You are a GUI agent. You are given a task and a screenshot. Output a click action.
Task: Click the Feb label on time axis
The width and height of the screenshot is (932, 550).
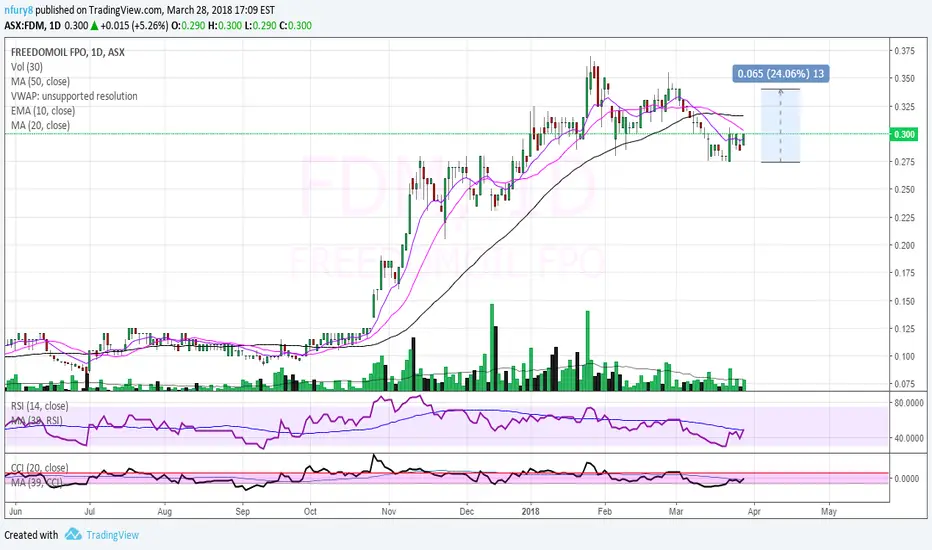tap(604, 511)
